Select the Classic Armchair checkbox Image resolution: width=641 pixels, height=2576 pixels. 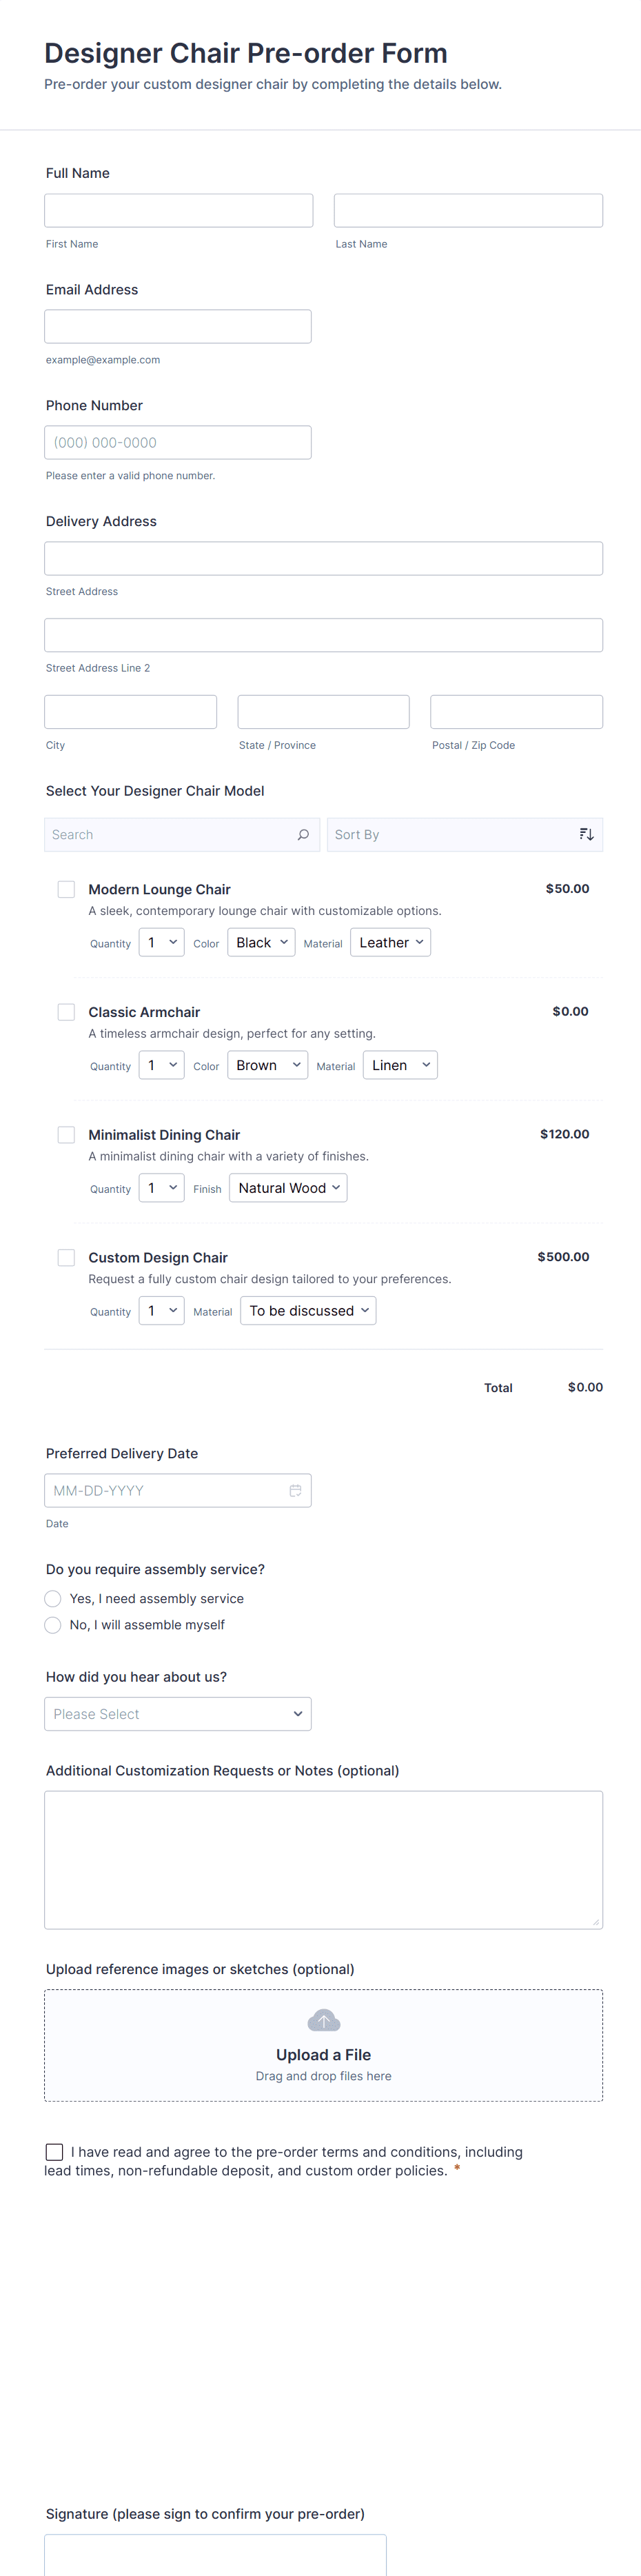click(66, 1012)
